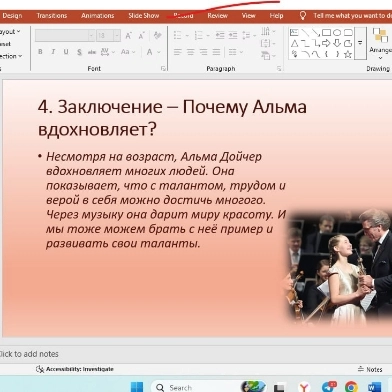The image size is (392, 392).
Task: Select the Rounded Rectangle shape
Action: (x=348, y=32)
